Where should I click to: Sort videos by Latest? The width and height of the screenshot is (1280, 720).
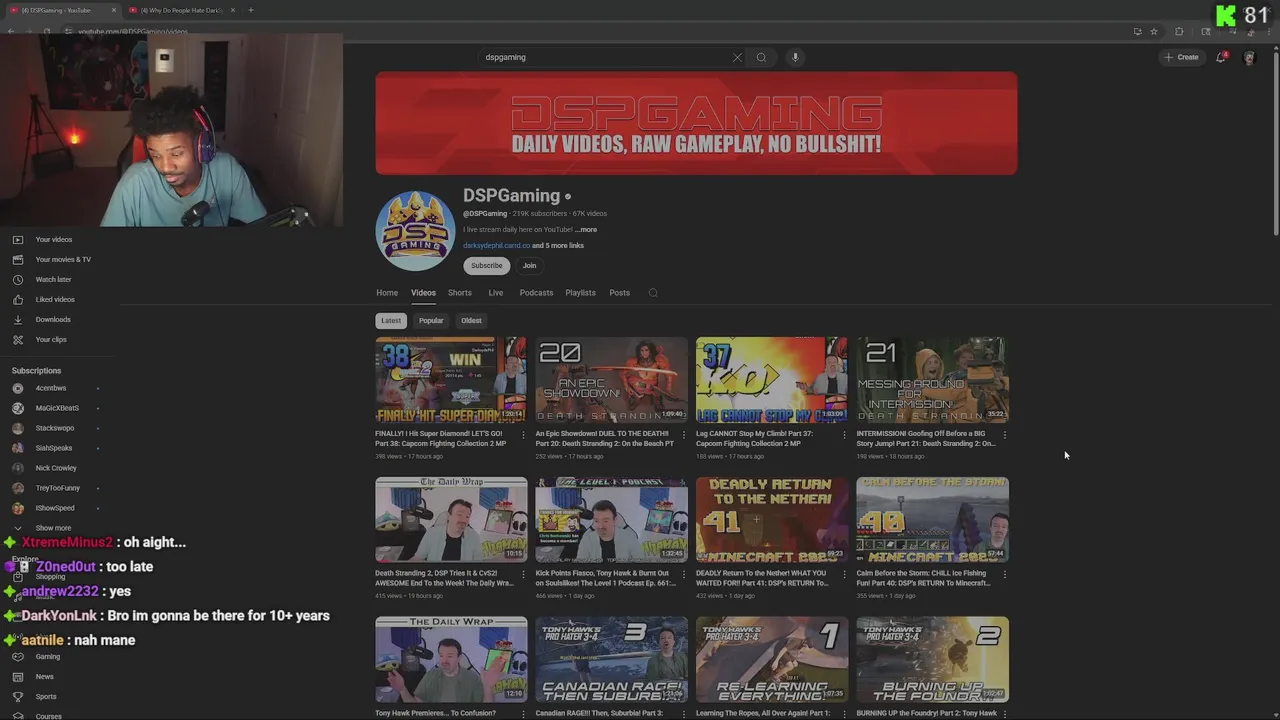click(x=391, y=321)
